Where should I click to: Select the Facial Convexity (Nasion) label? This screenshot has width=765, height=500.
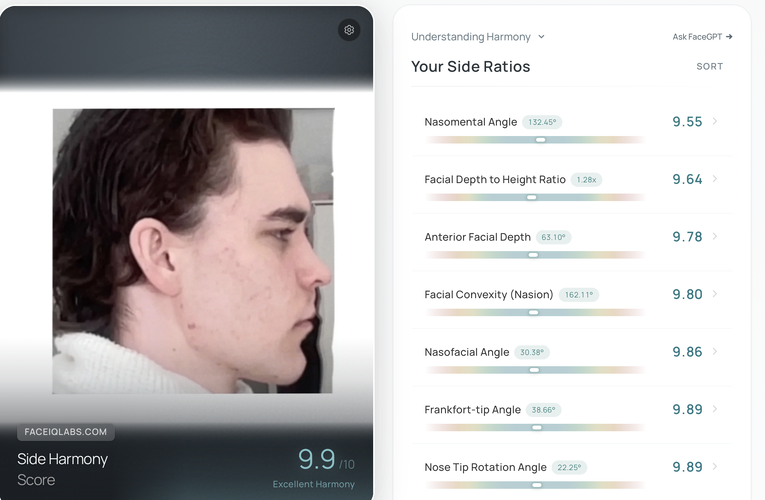click(488, 295)
